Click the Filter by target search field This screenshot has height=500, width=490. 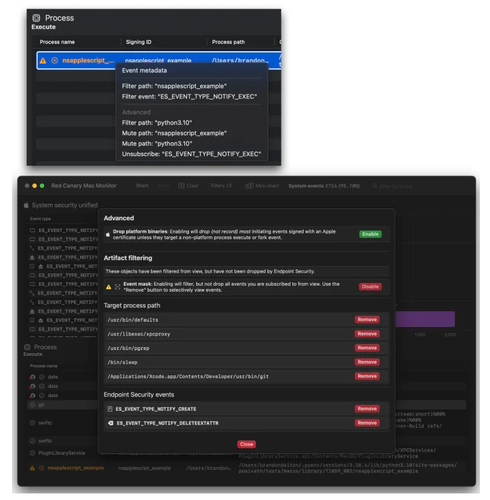[396, 186]
